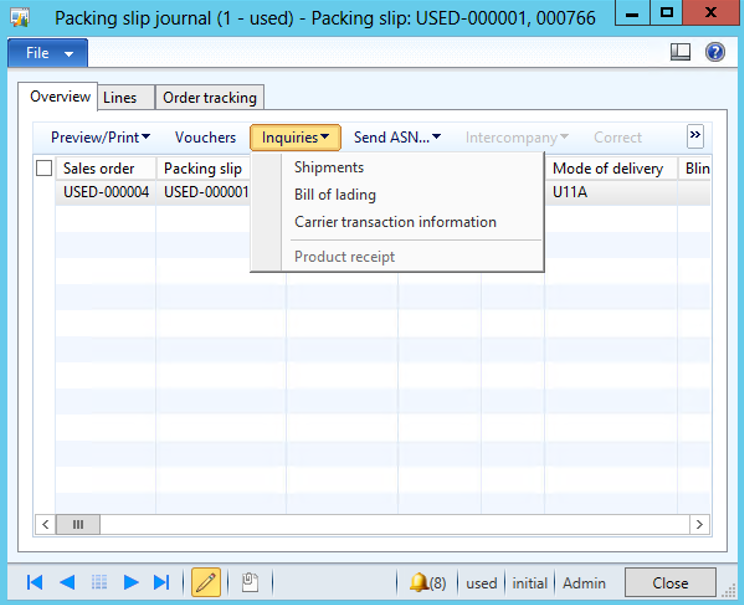Click the view layout icon beside help
744x605 pixels.
point(681,53)
